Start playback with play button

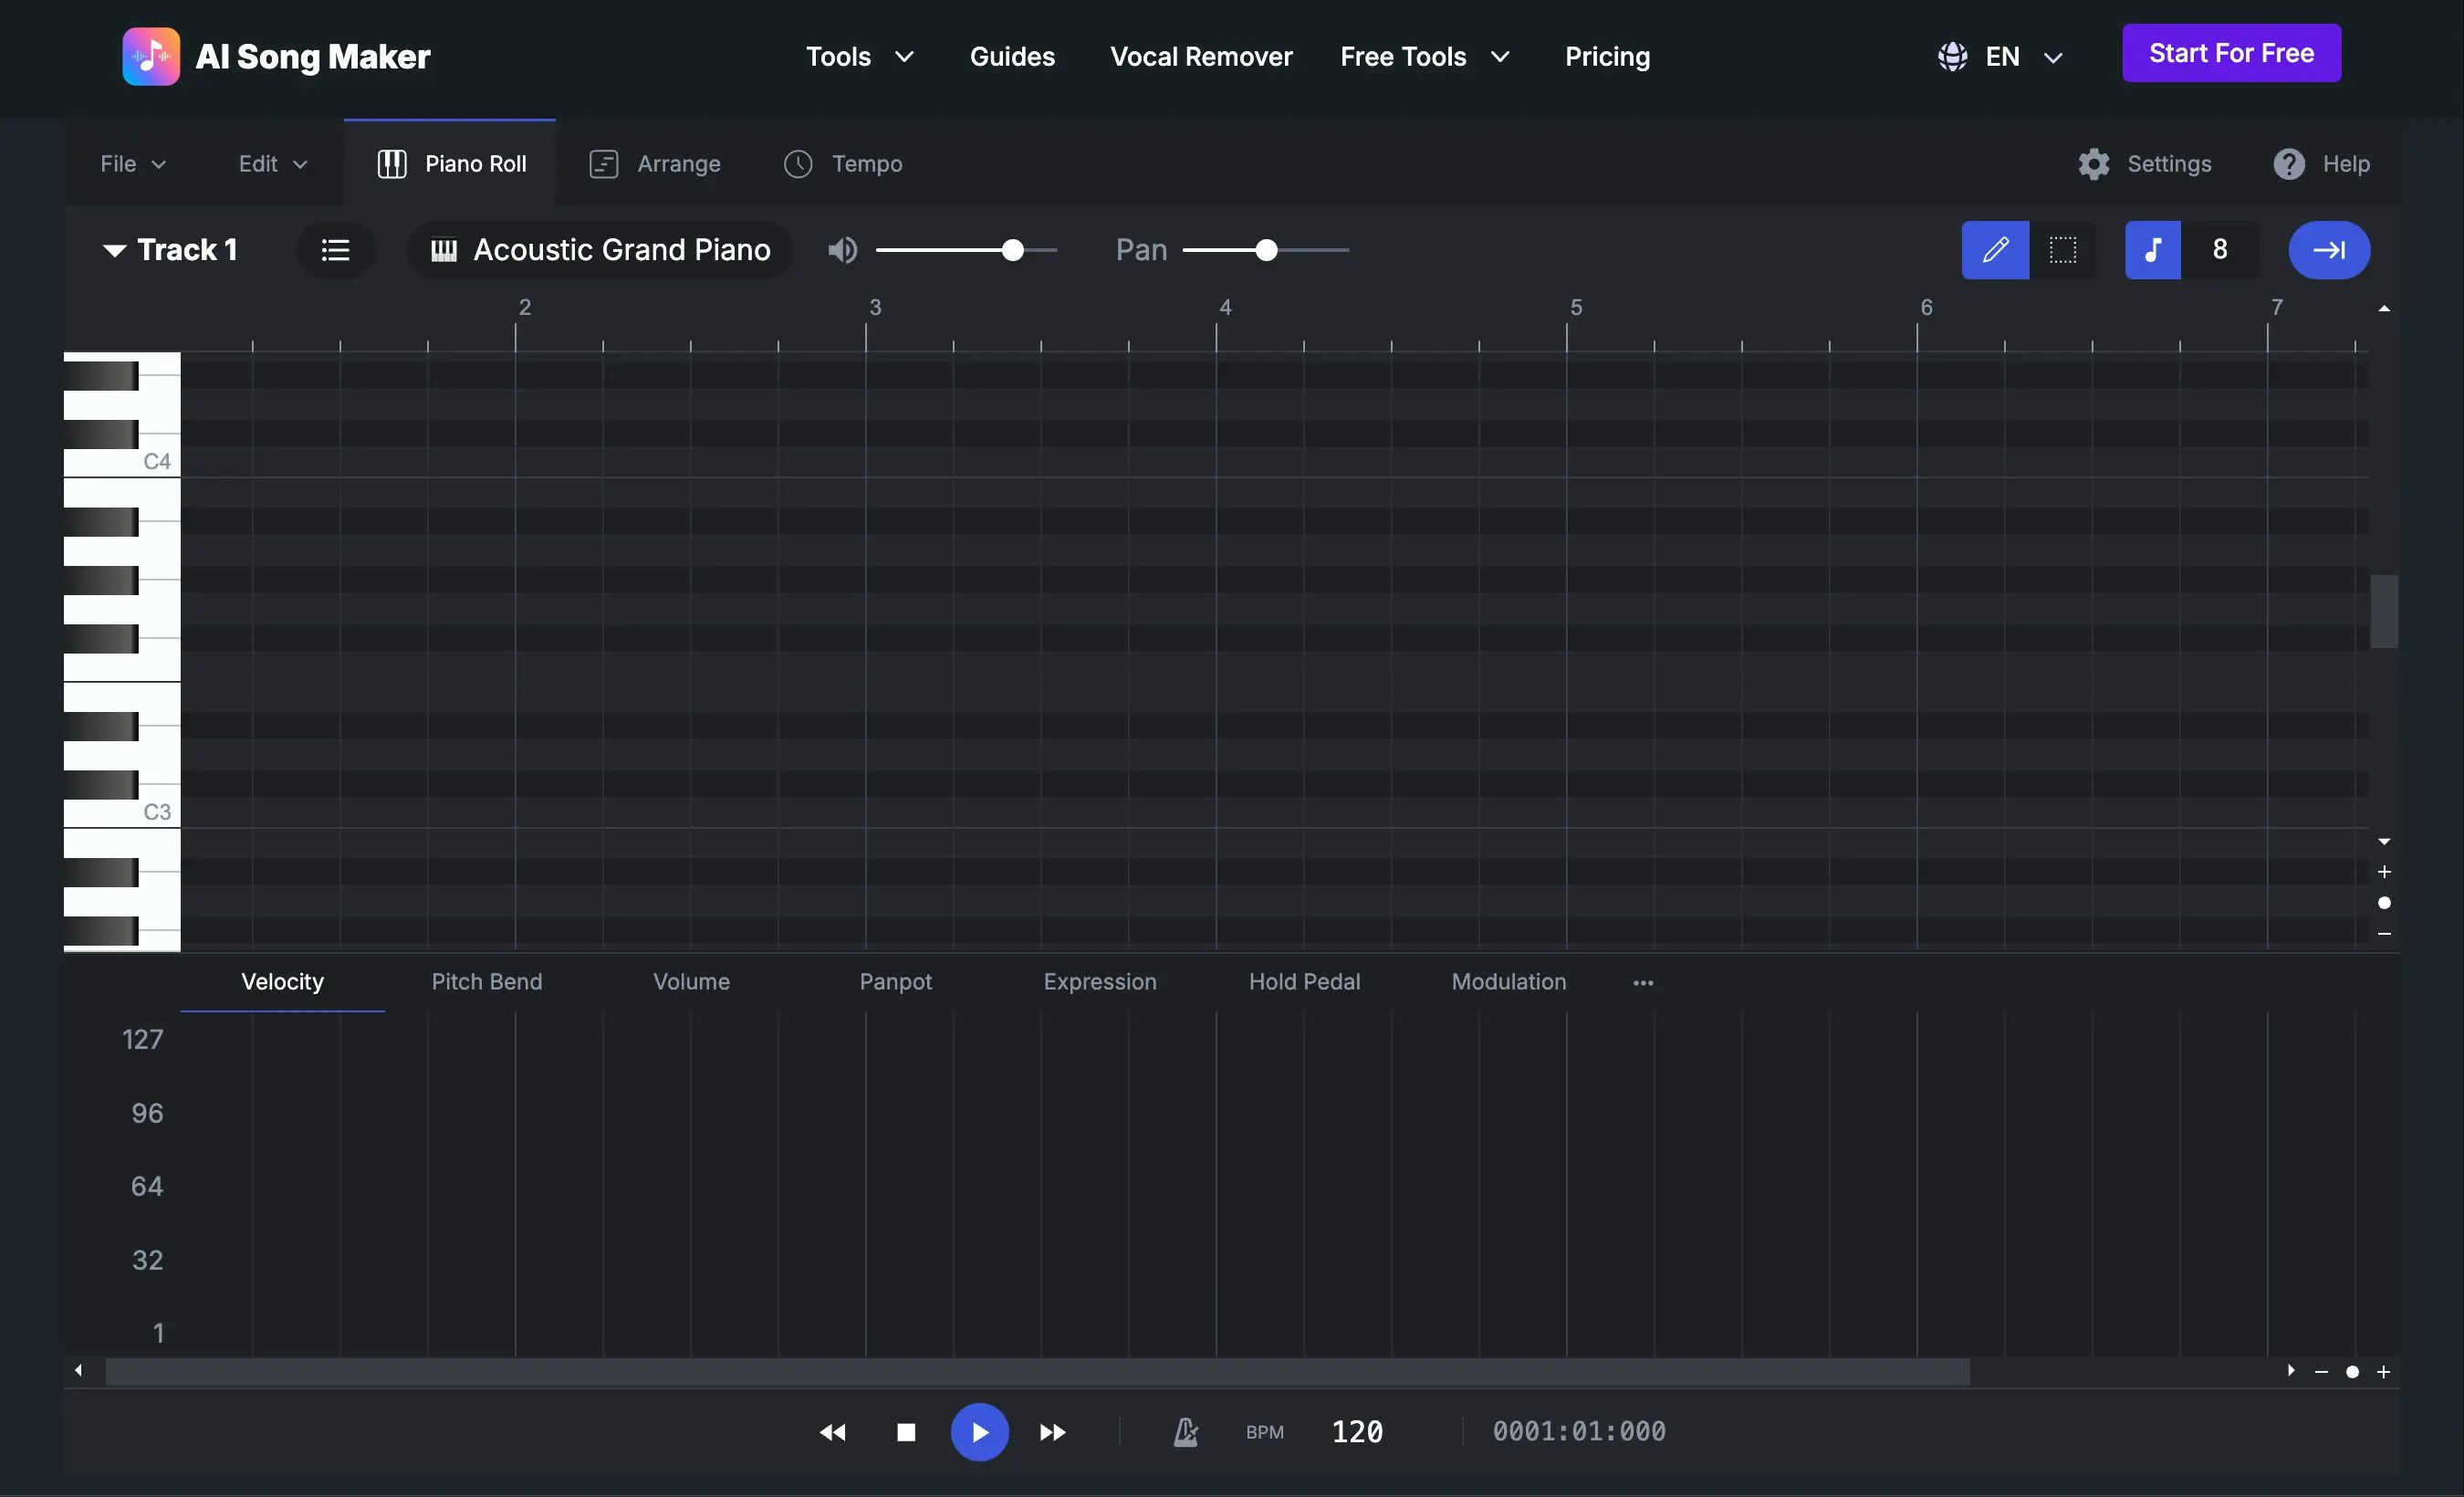pyautogui.click(x=979, y=1432)
